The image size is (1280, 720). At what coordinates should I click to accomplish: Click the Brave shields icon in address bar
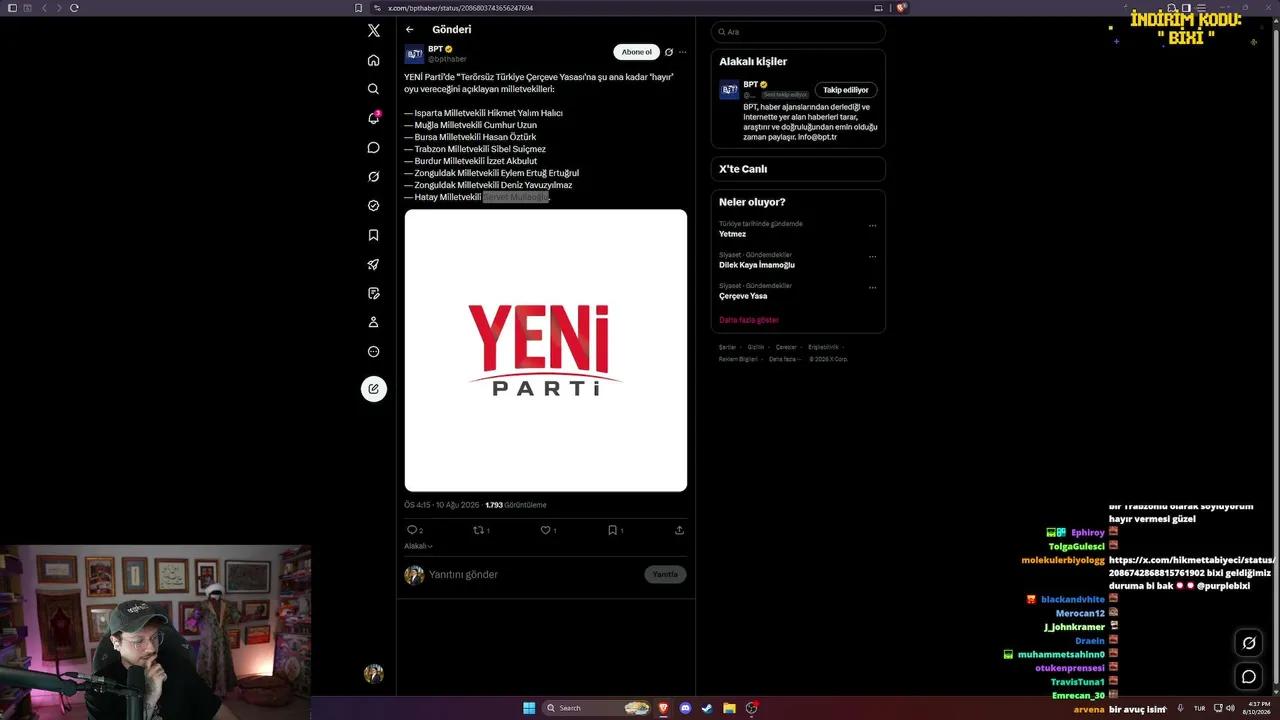(x=902, y=8)
